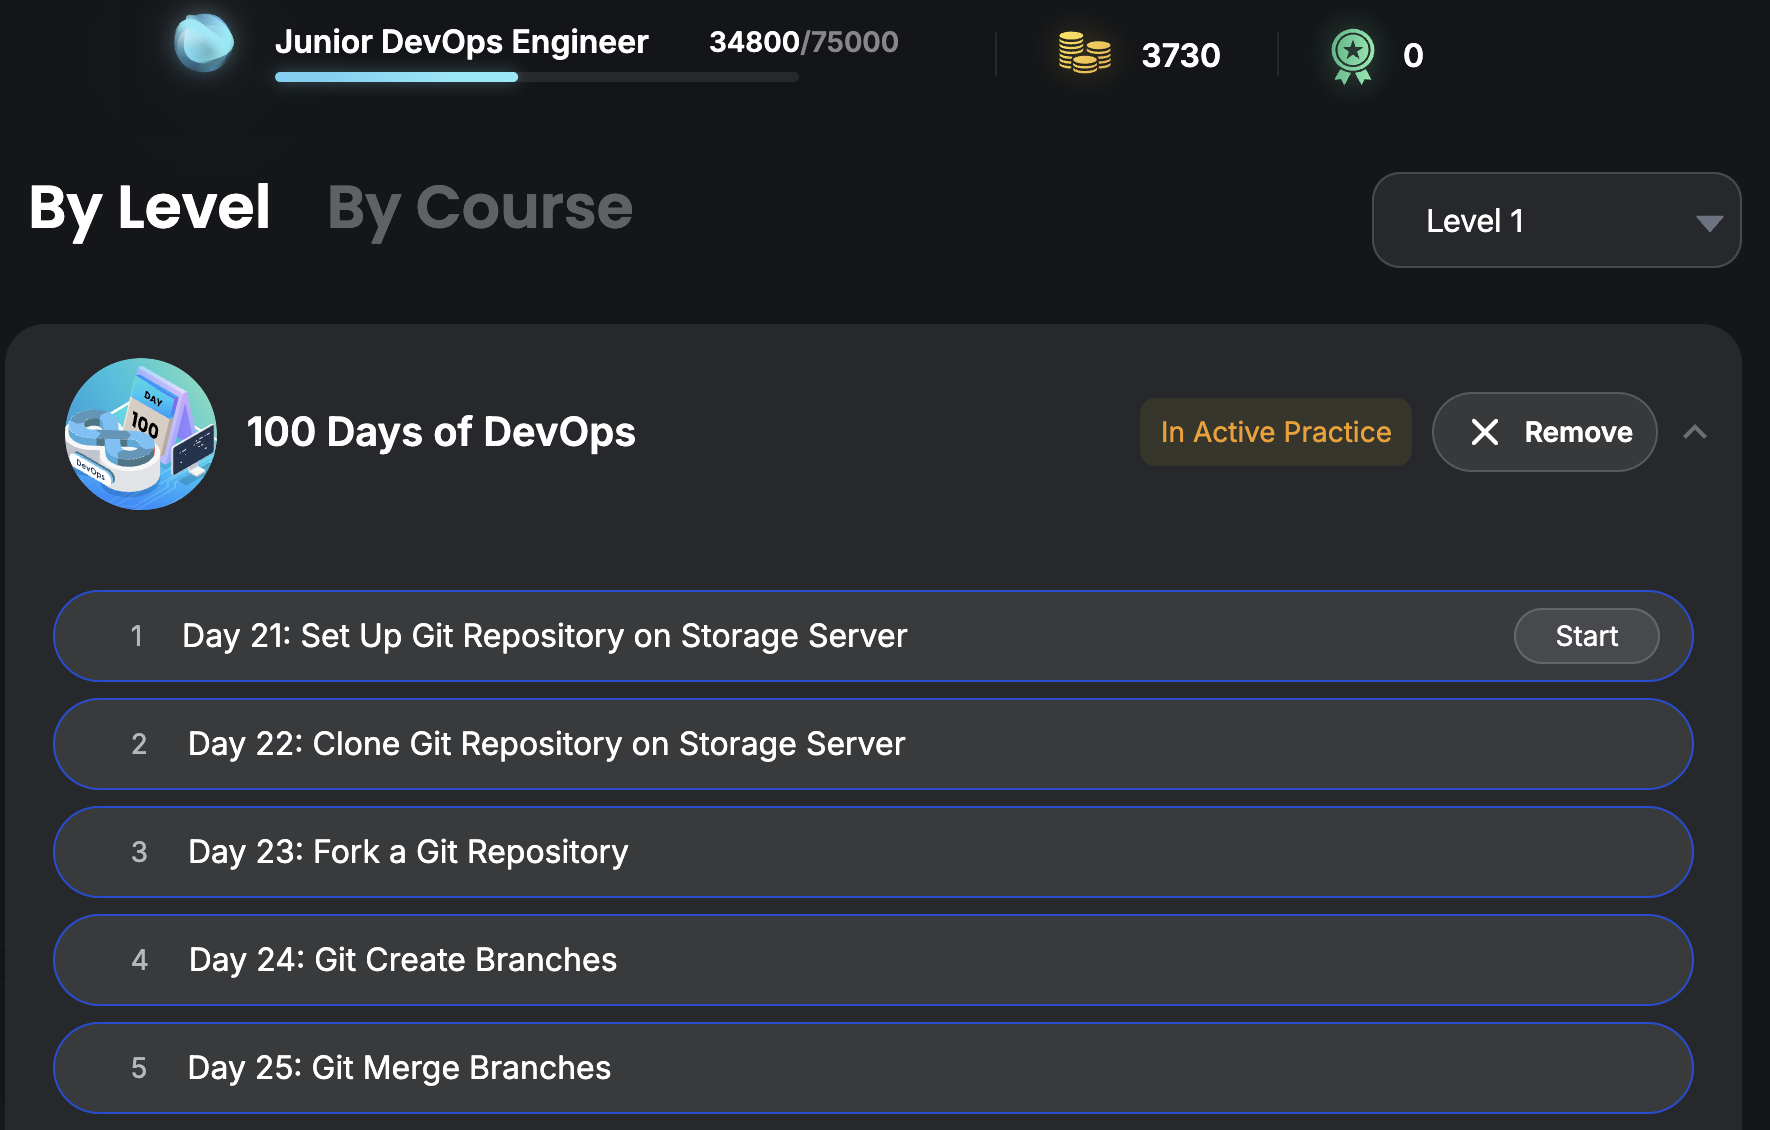Click the 100 Days of DevOps course thumbnail
Screen dimensions: 1770x1130
coord(141,434)
